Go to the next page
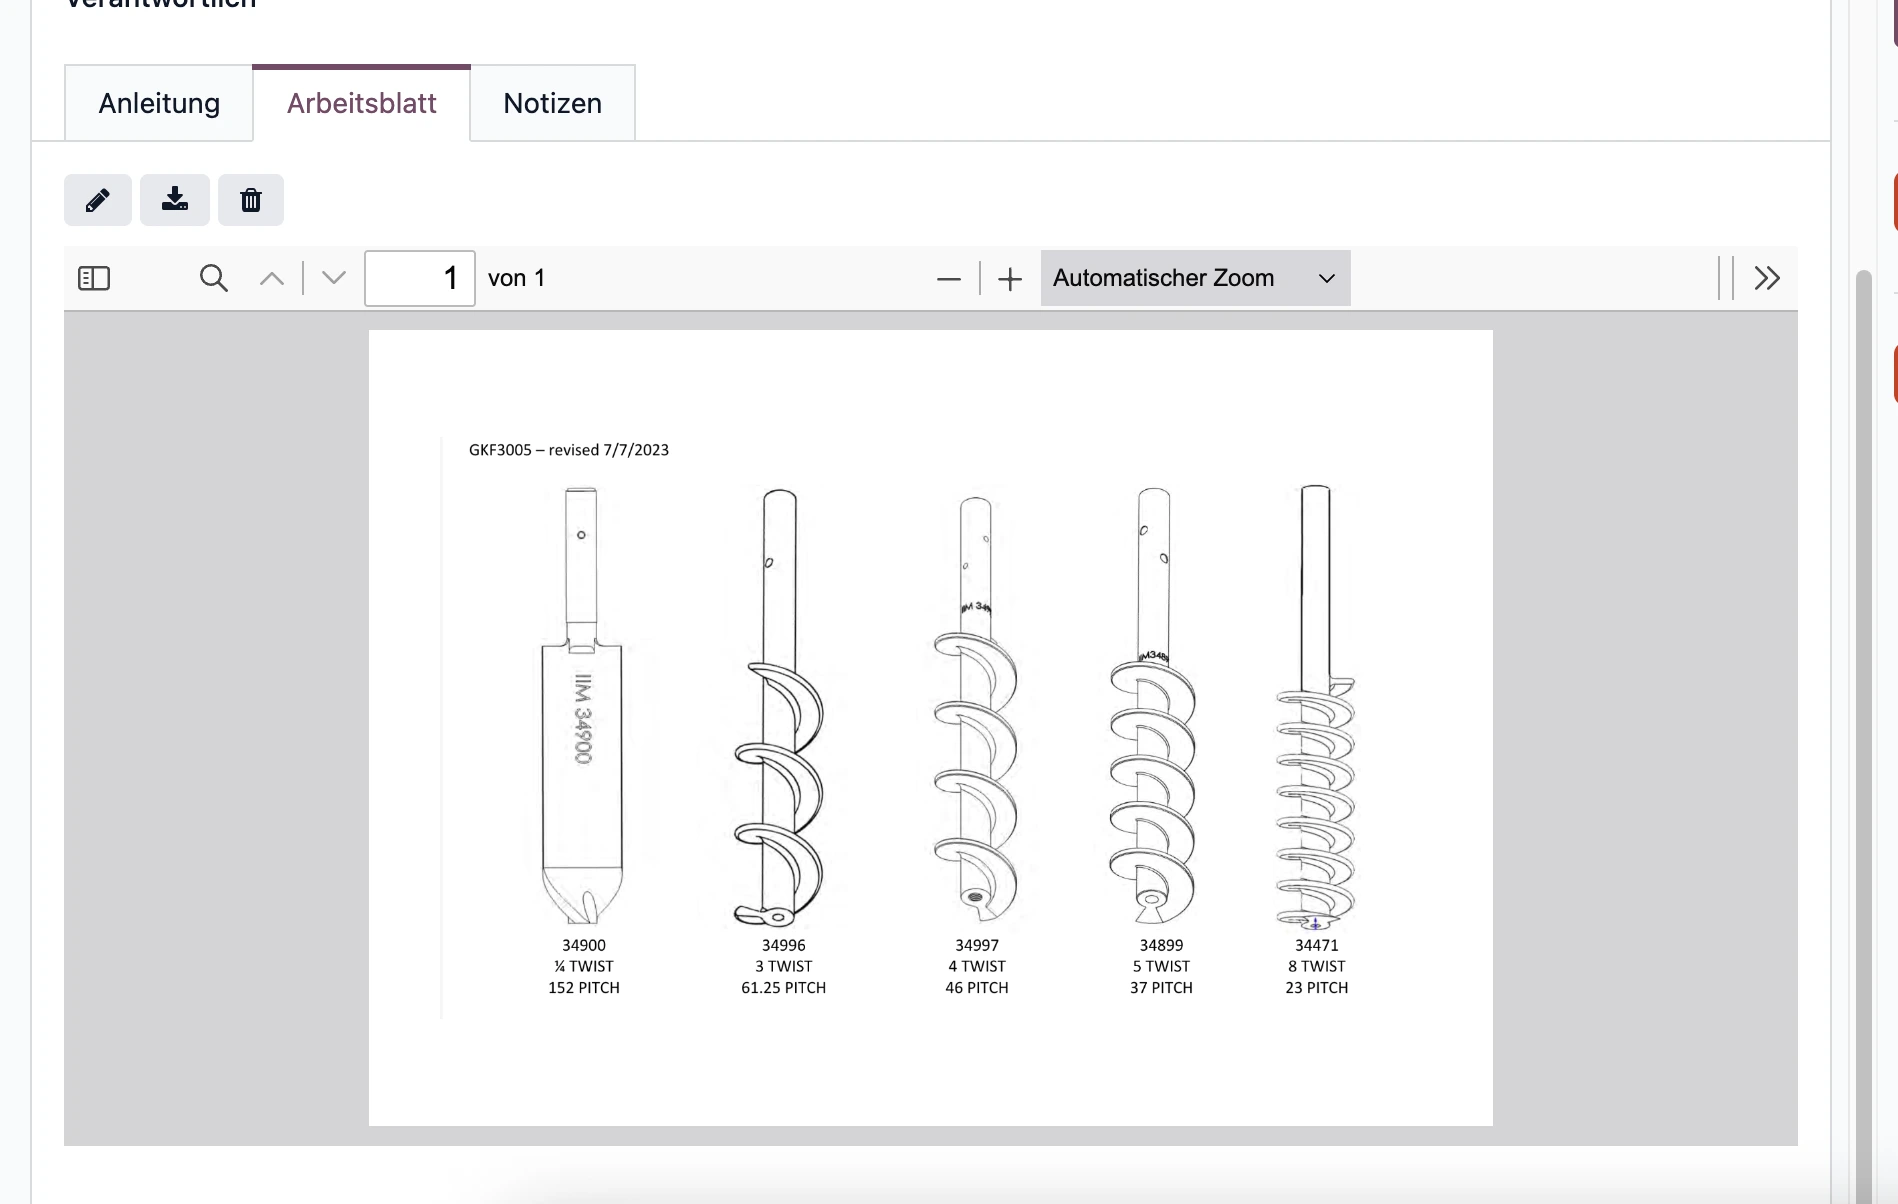The image size is (1898, 1204). click(332, 278)
